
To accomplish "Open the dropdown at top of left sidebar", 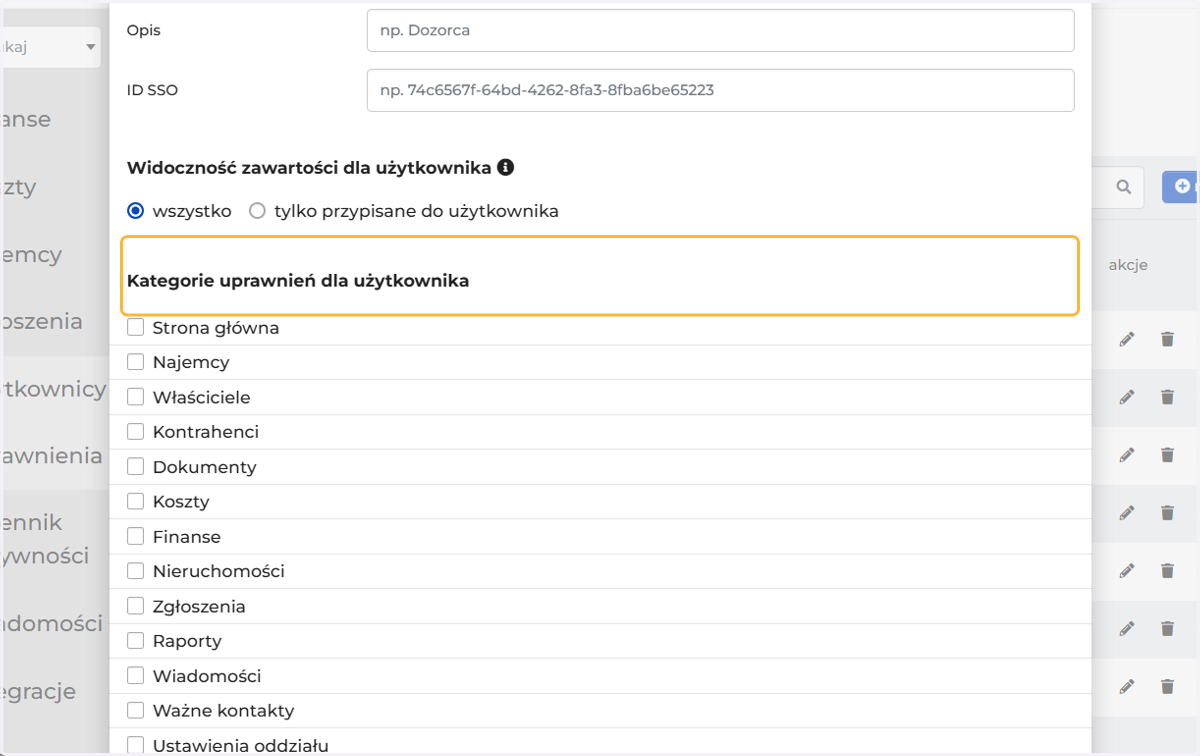I will [x=51, y=47].
